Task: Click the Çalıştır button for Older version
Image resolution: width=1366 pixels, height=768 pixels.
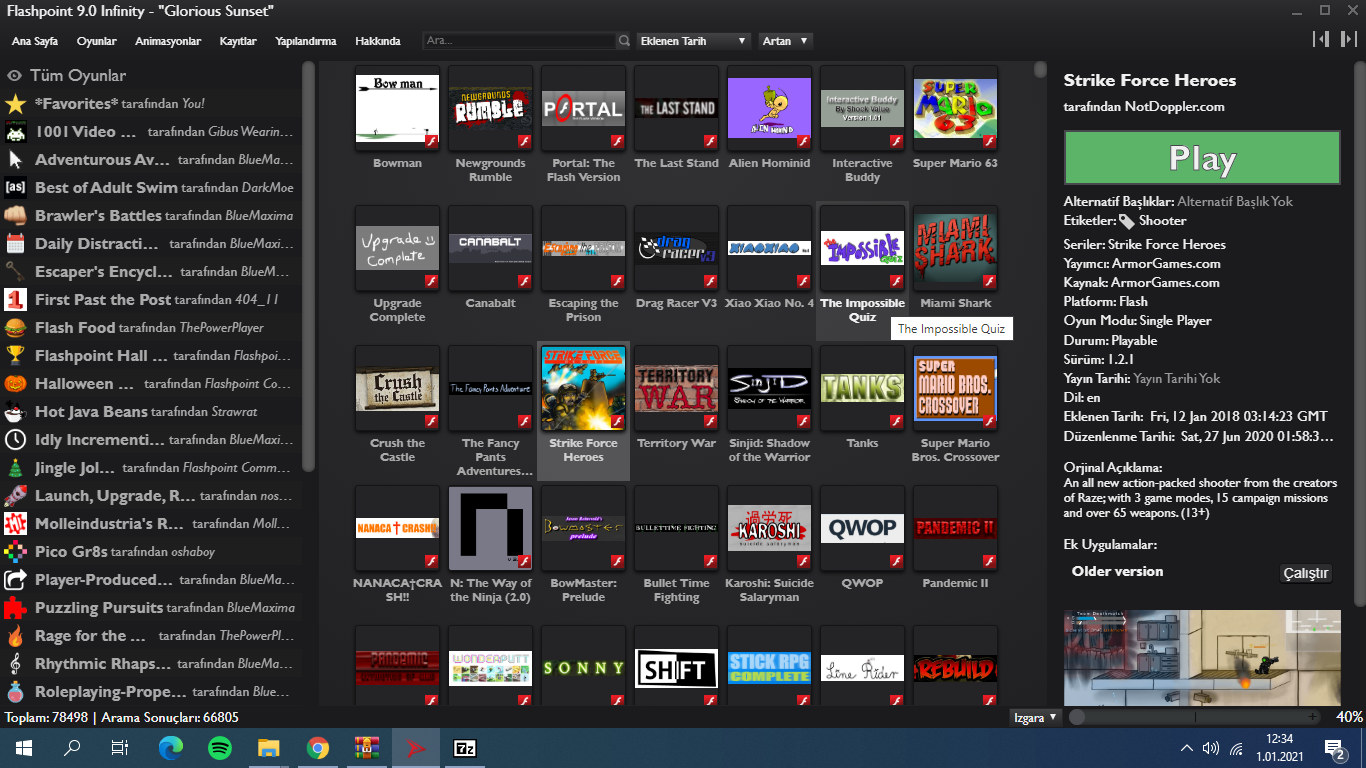Action: pyautogui.click(x=1306, y=573)
